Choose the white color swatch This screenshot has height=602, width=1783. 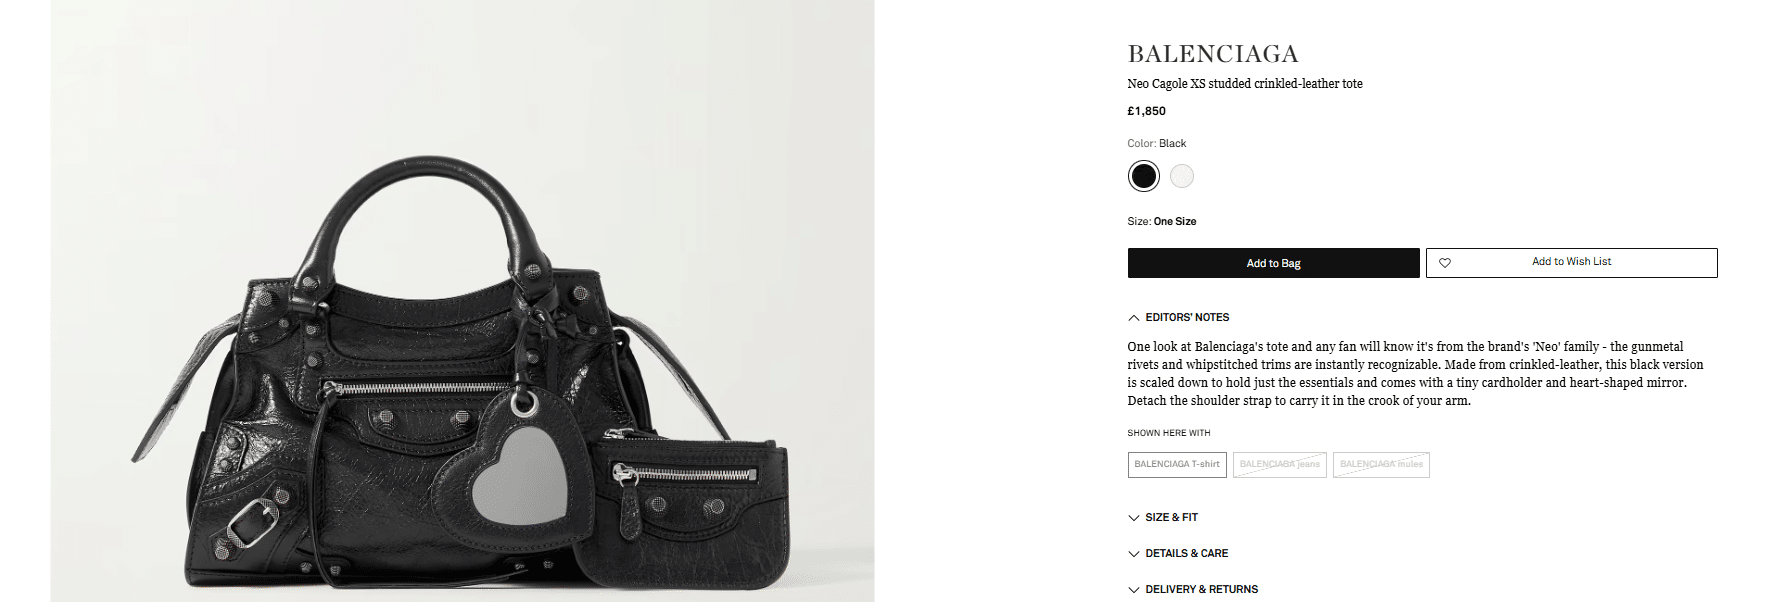[x=1182, y=176]
